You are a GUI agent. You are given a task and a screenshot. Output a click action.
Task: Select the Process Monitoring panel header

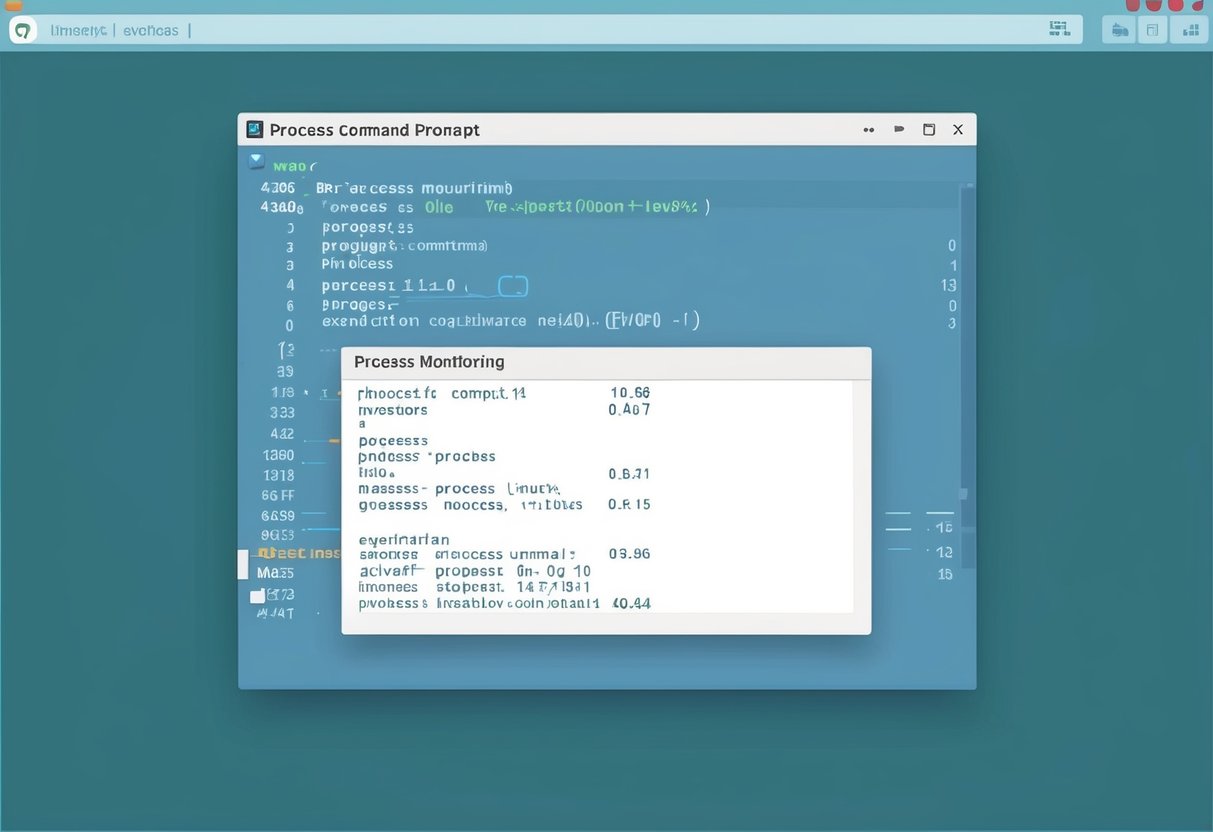430,361
